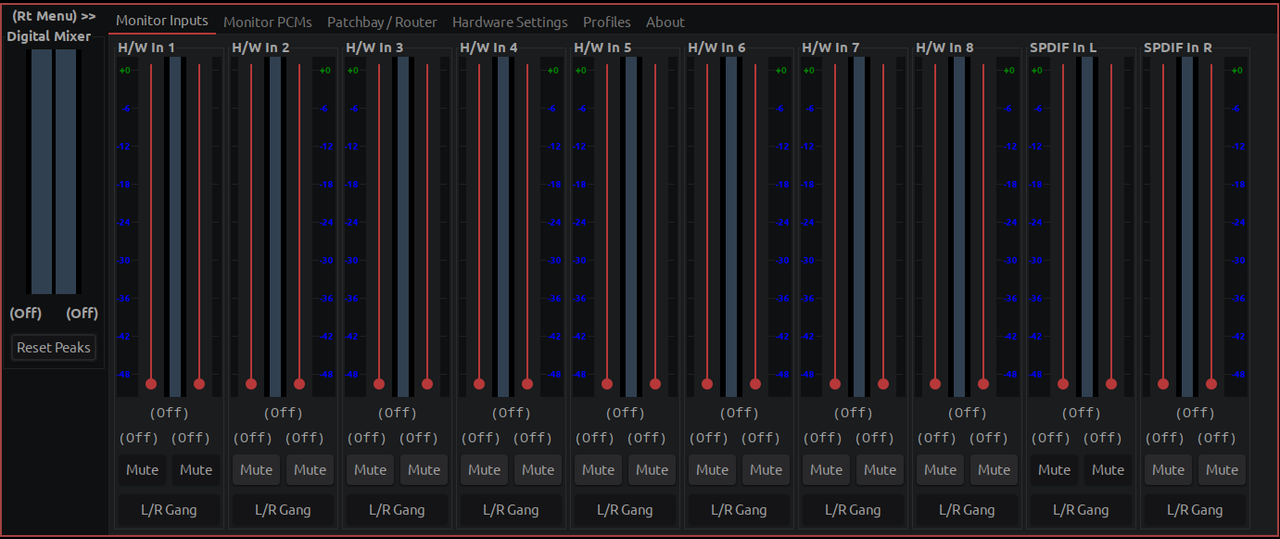Open the Monitor PCMs tab
1280x539 pixels.
[267, 22]
